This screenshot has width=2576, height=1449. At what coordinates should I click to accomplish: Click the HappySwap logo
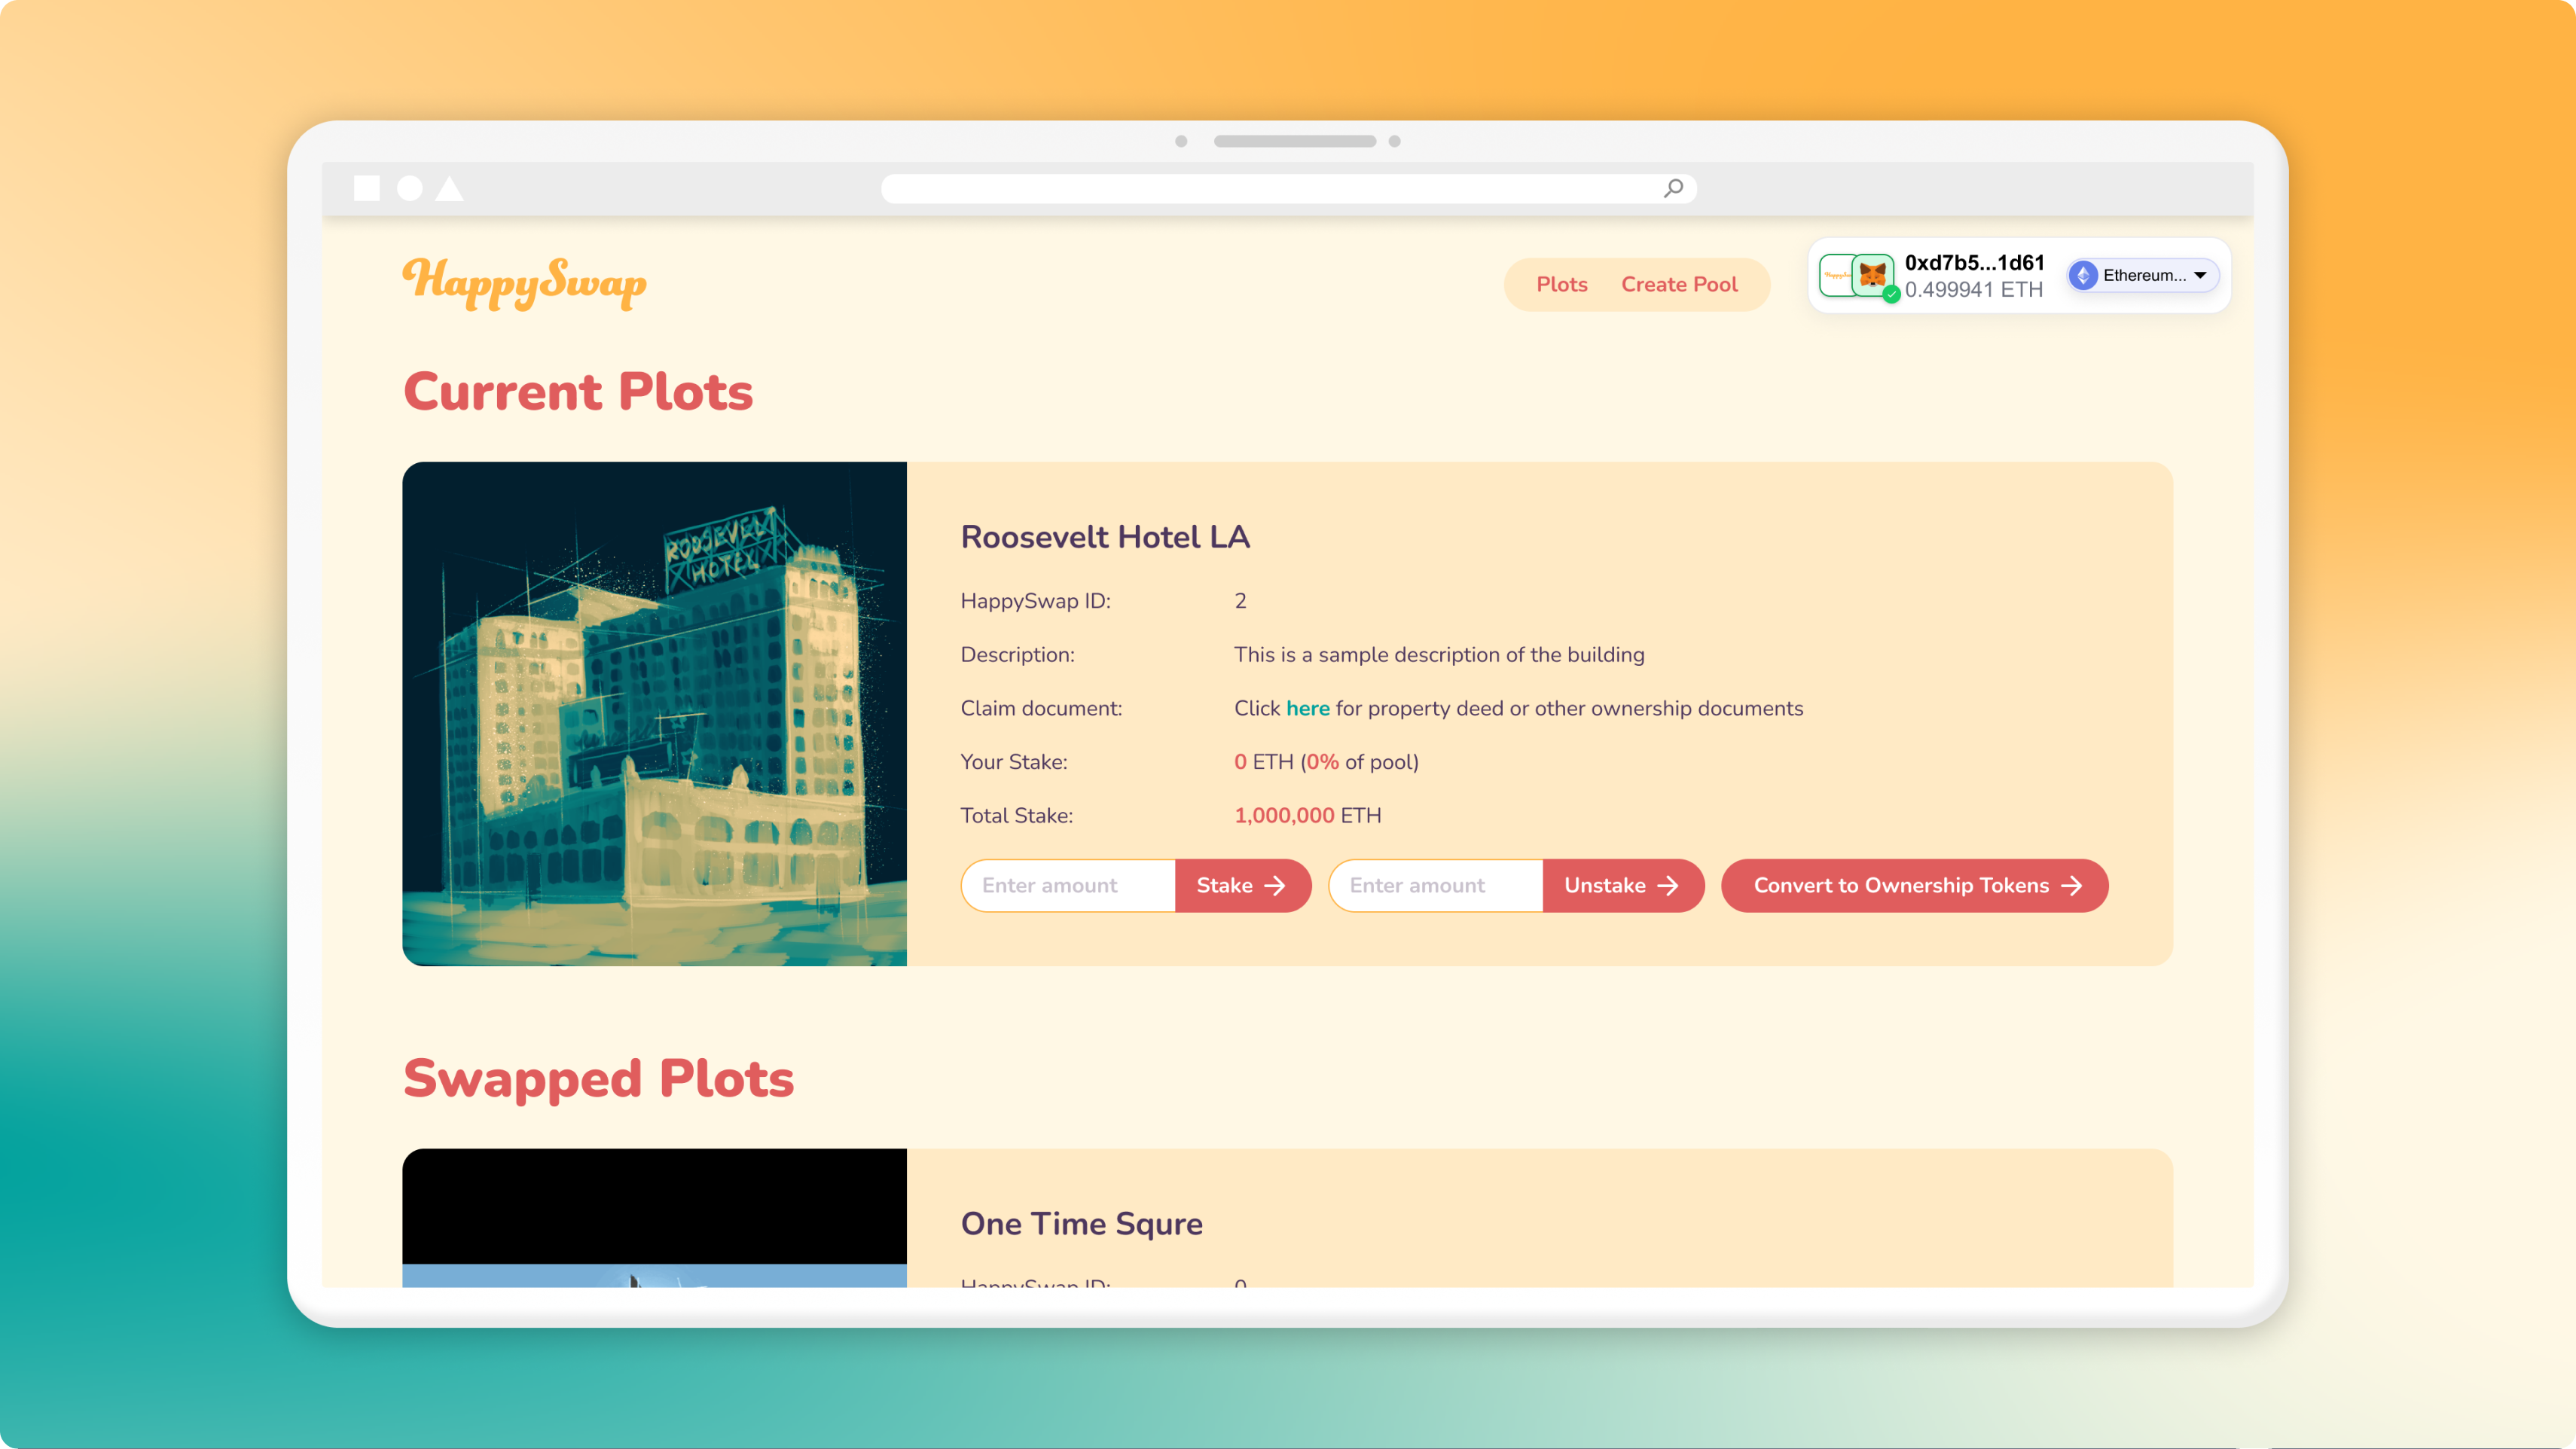point(524,283)
